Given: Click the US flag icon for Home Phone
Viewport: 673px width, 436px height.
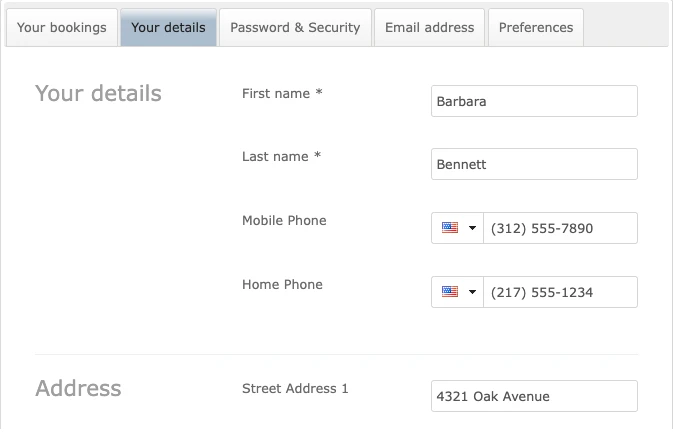Looking at the screenshot, I should pos(449,292).
